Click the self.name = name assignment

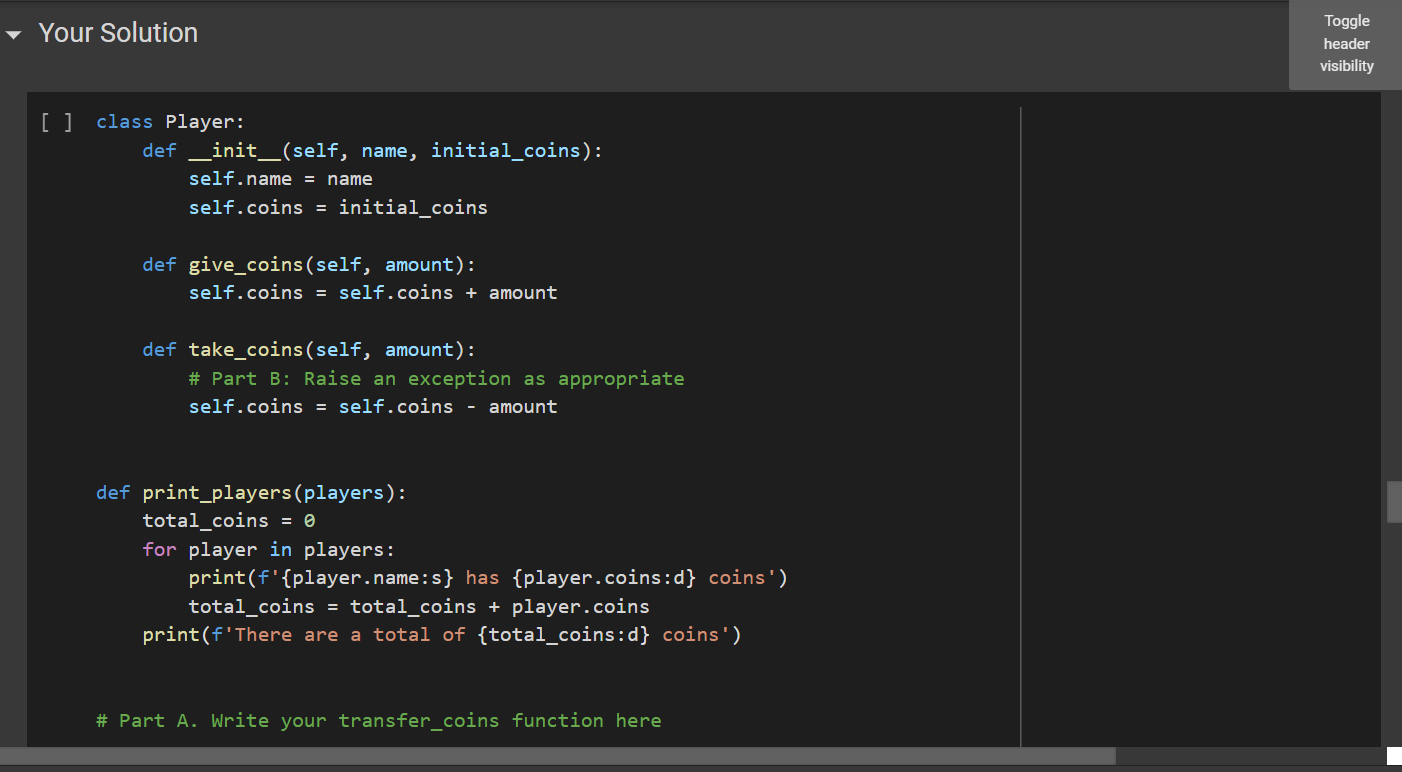(280, 178)
